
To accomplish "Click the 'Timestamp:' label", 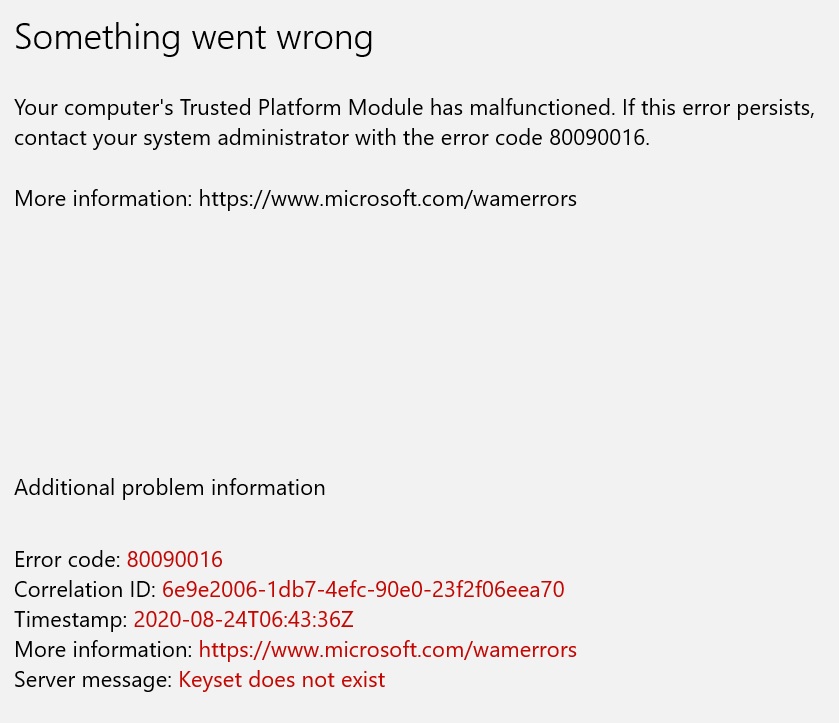I will [x=71, y=620].
